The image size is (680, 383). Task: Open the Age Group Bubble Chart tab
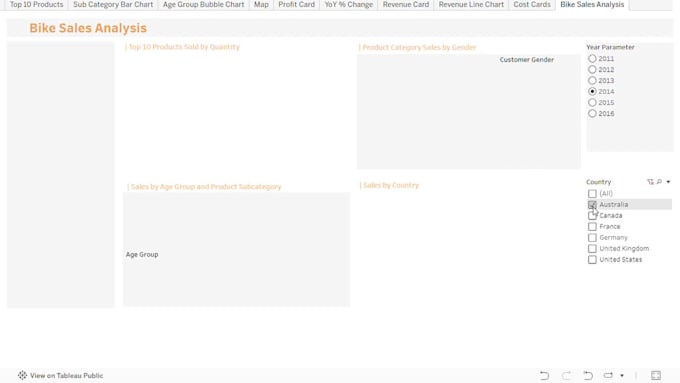point(203,5)
